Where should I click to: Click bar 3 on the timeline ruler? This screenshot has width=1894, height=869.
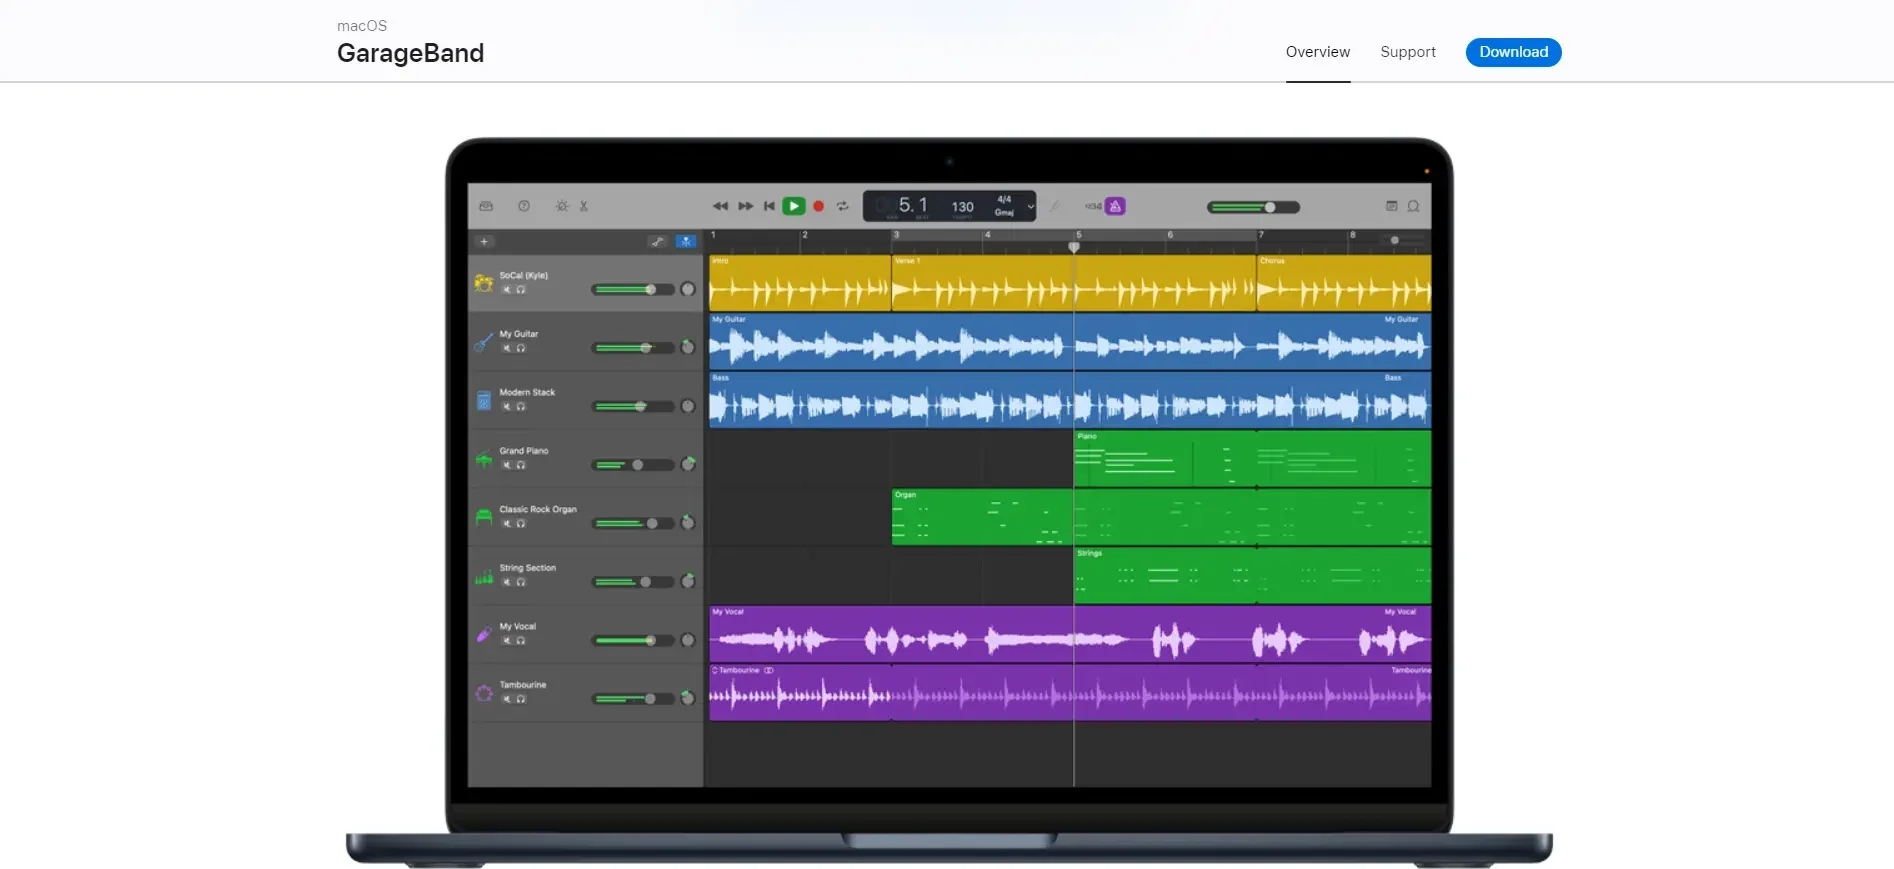pyautogui.click(x=896, y=235)
